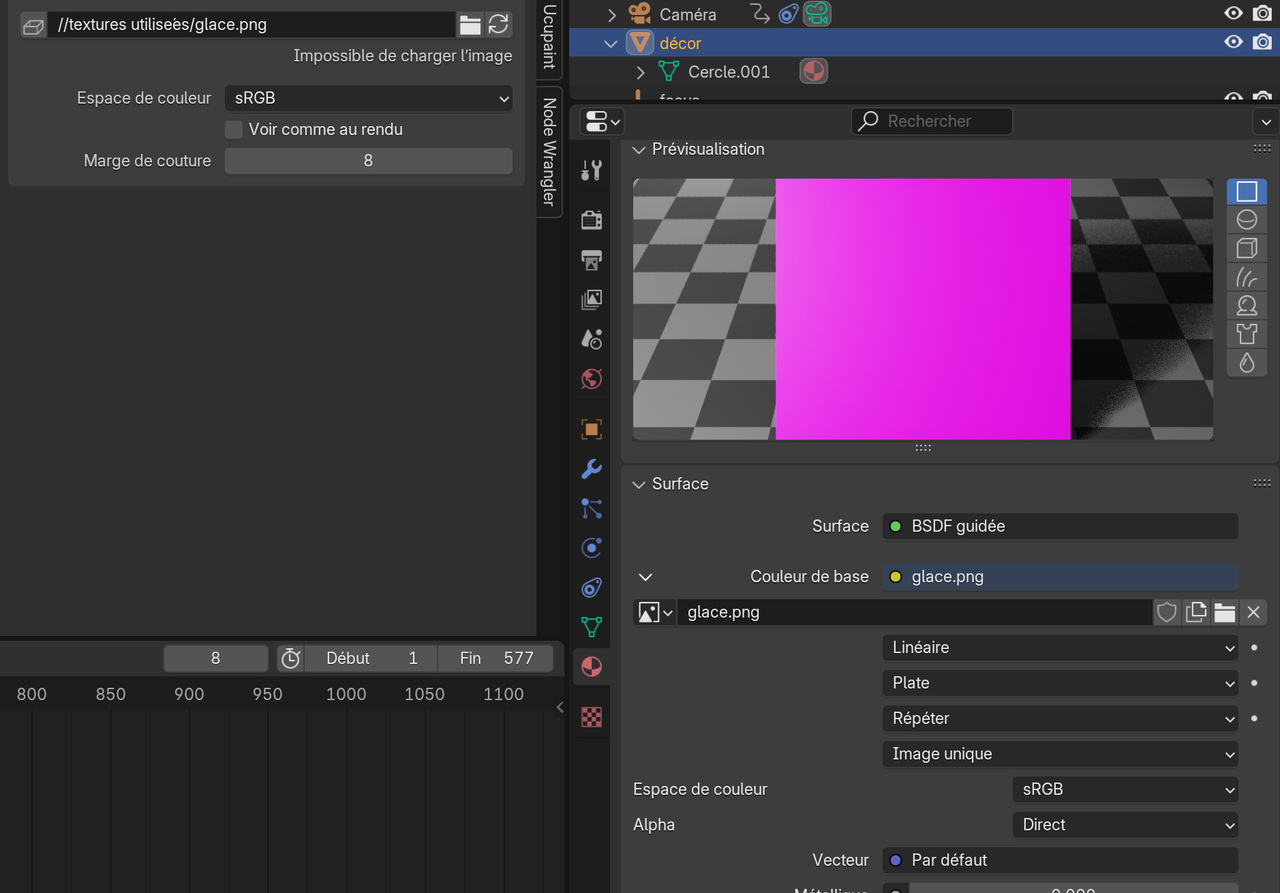Disable décor collection in renders
The width and height of the screenshot is (1280, 893).
[x=1263, y=42]
